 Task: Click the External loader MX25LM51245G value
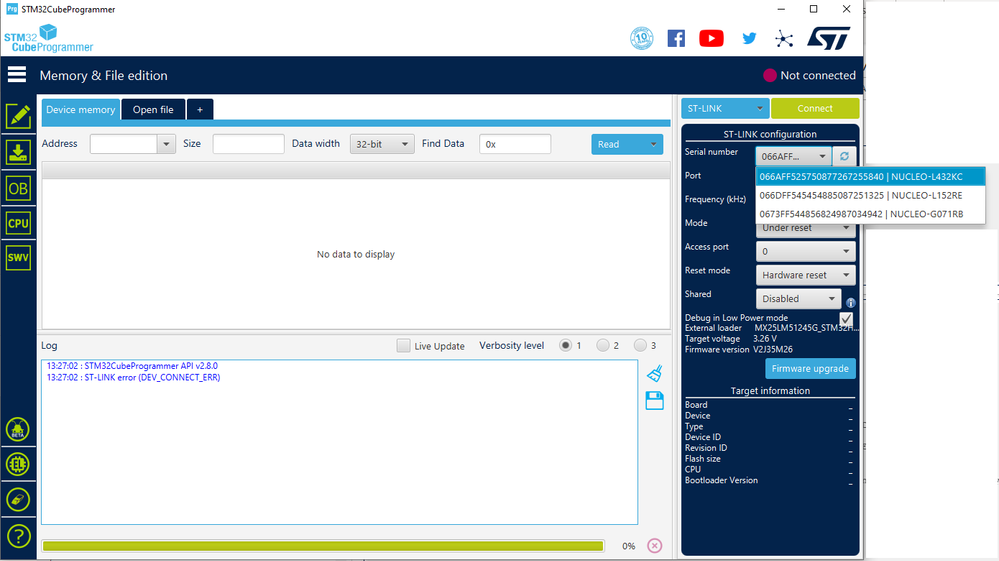click(x=807, y=328)
